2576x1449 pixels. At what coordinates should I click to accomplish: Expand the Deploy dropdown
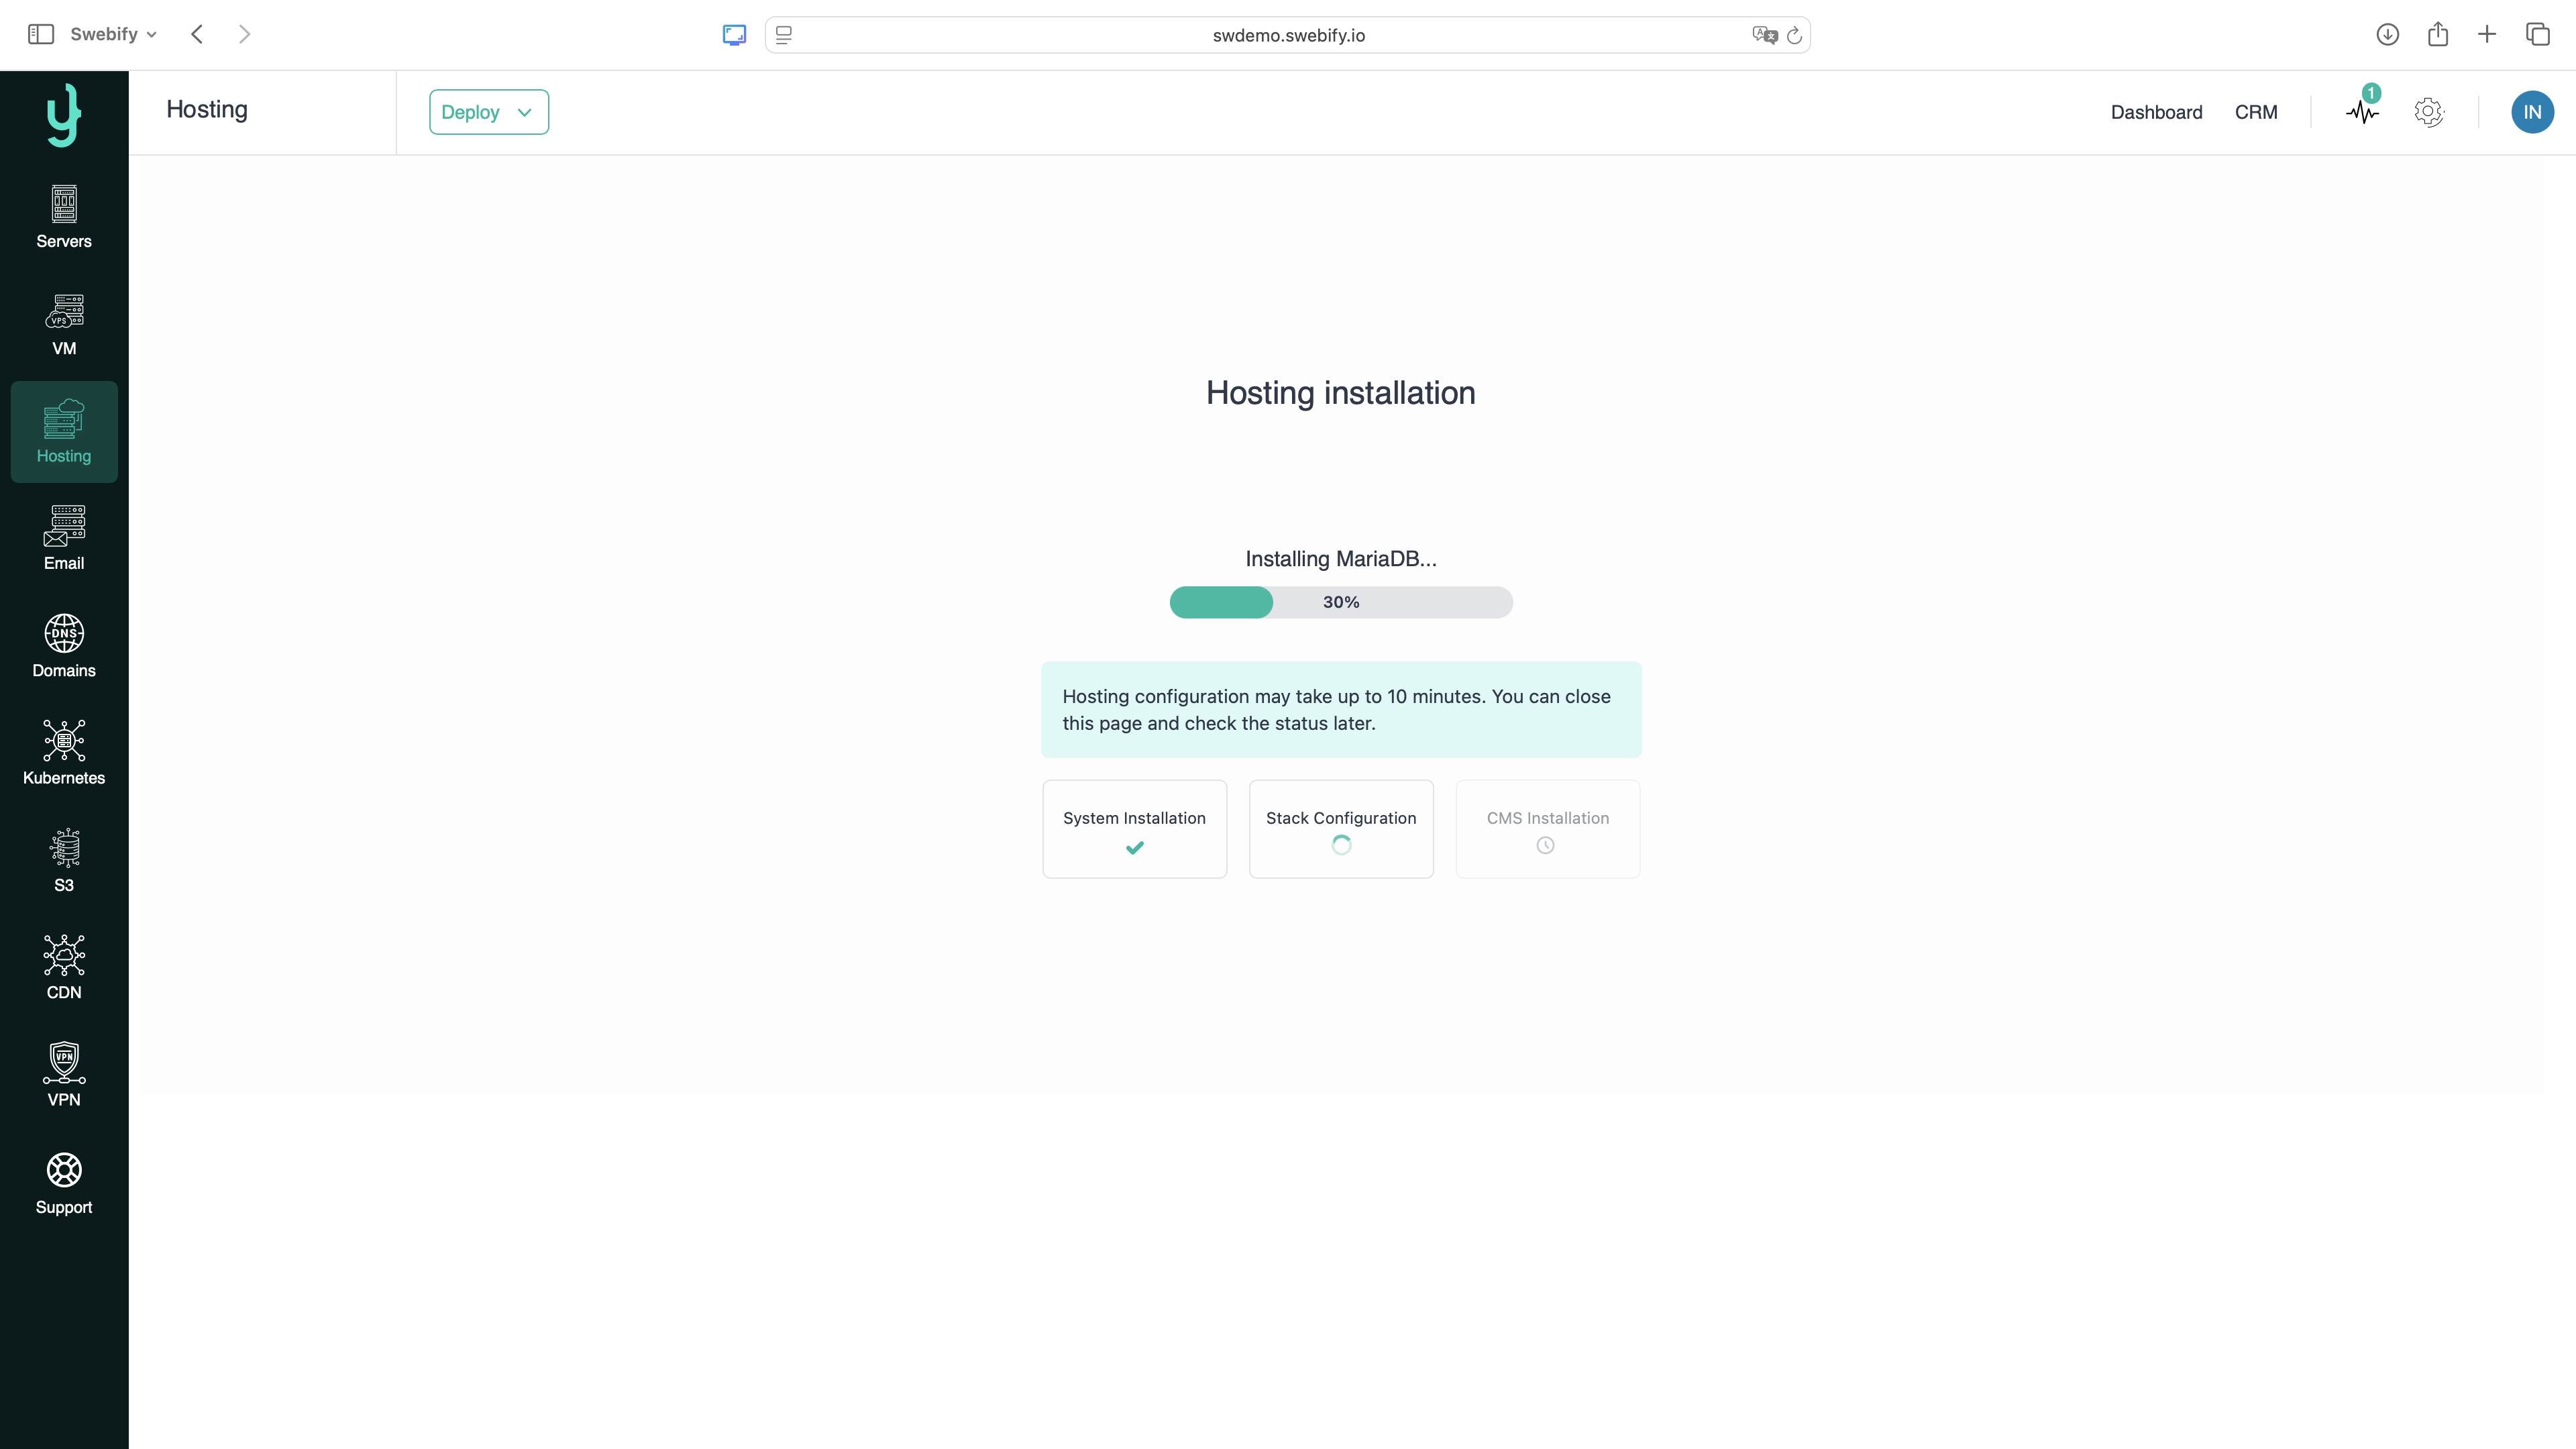point(489,112)
